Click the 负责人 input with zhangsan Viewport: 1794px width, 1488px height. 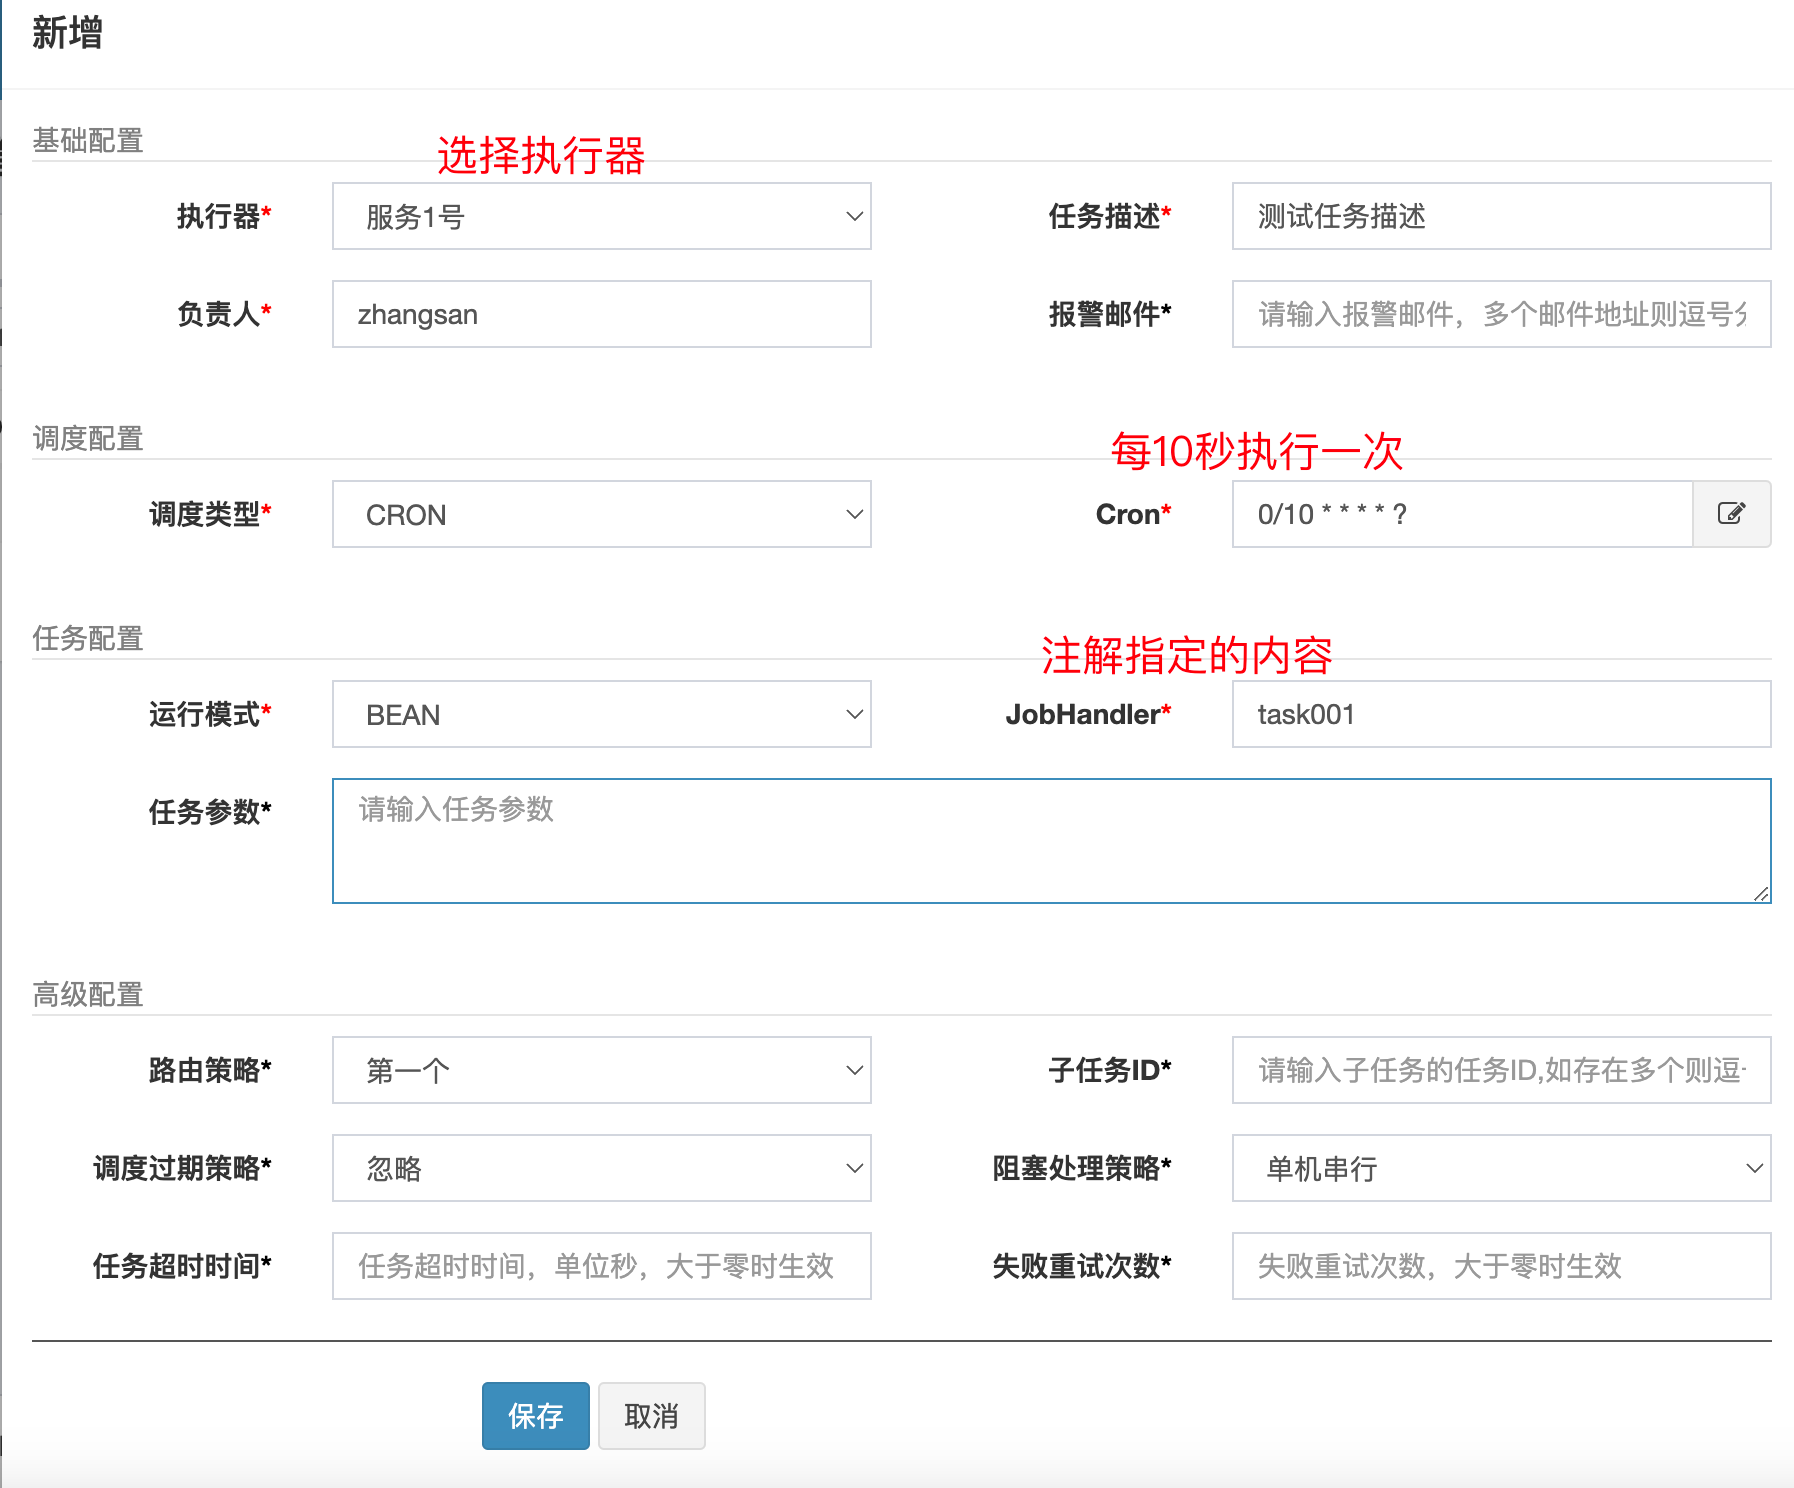pyautogui.click(x=601, y=314)
